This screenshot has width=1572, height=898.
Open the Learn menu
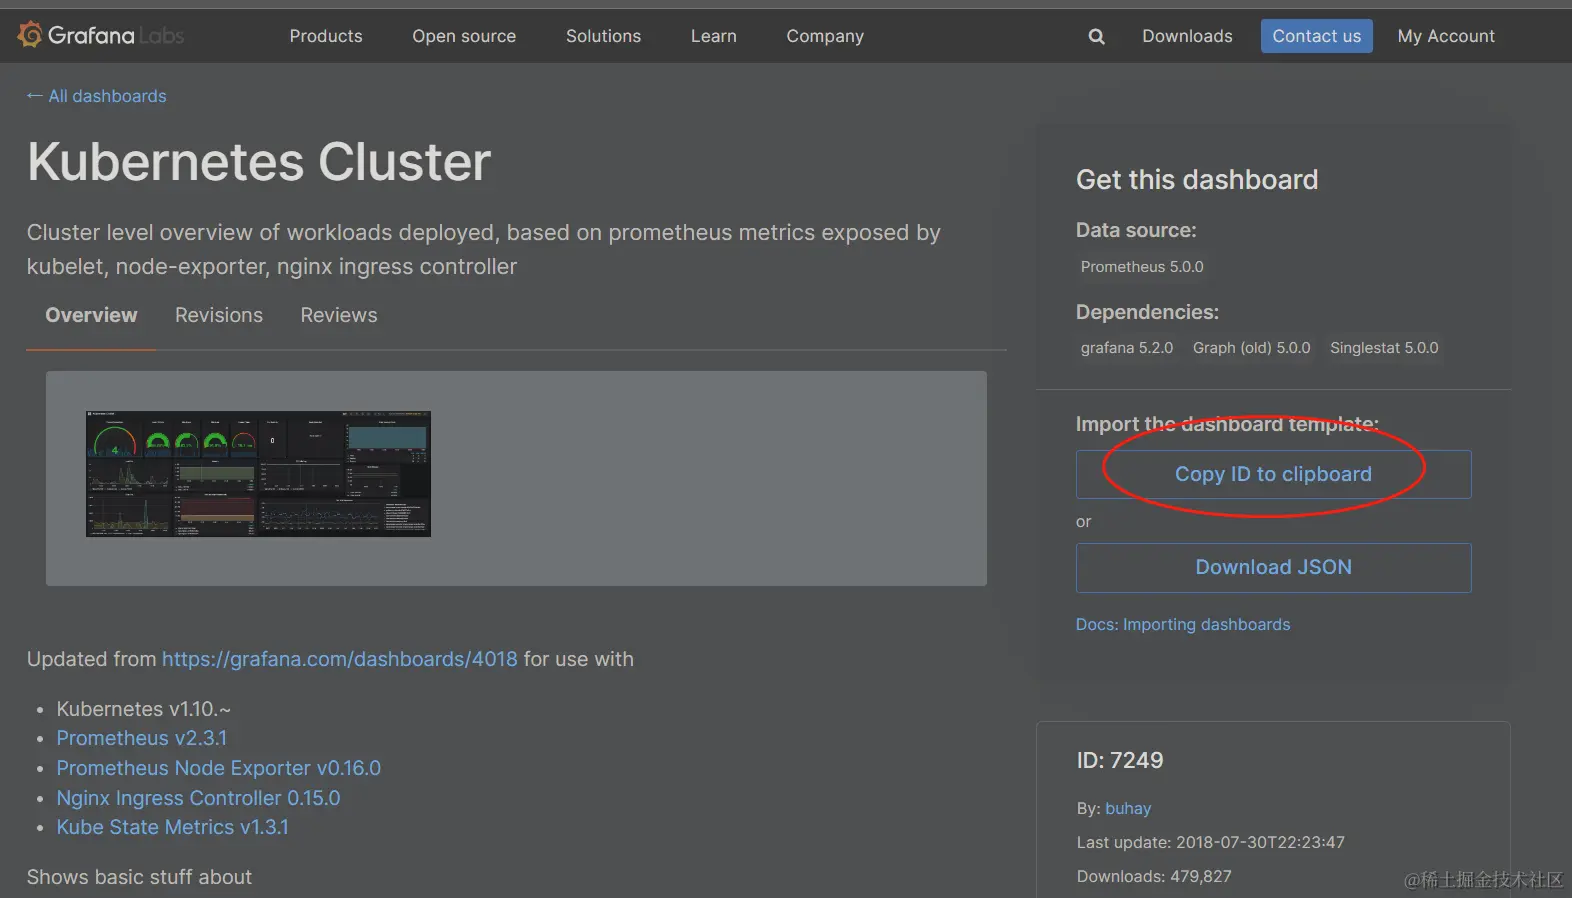(x=713, y=36)
